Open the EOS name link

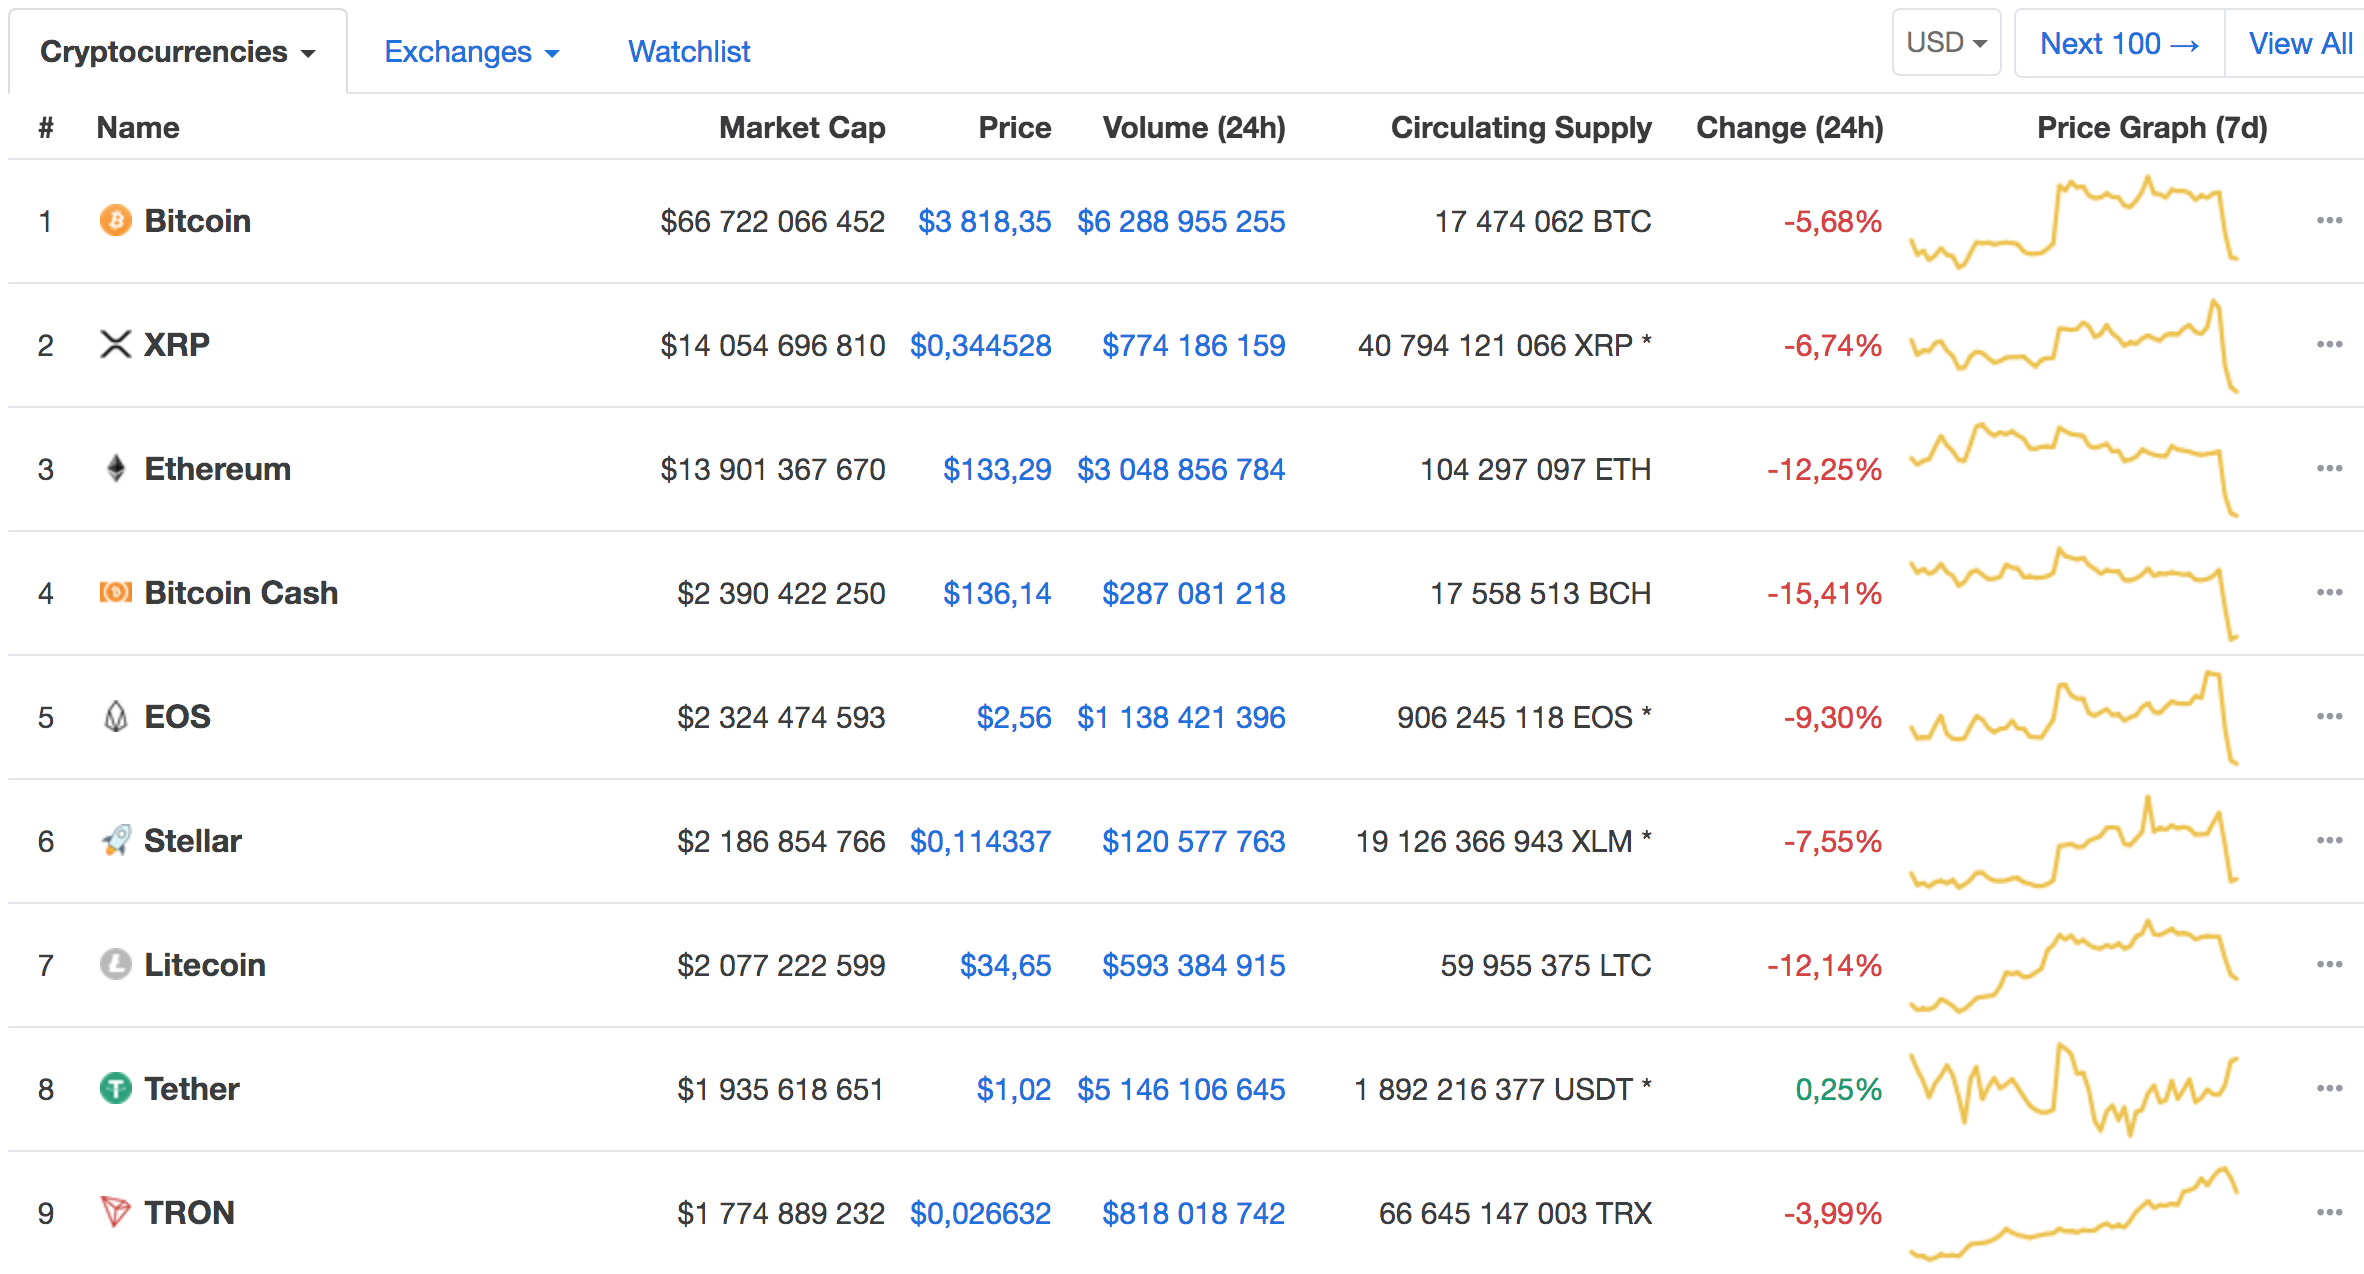click(x=178, y=716)
